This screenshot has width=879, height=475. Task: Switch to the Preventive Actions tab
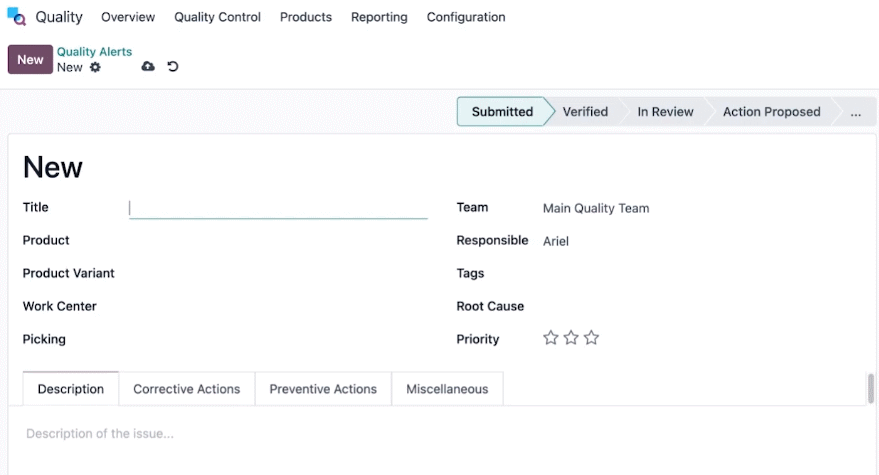[323, 389]
